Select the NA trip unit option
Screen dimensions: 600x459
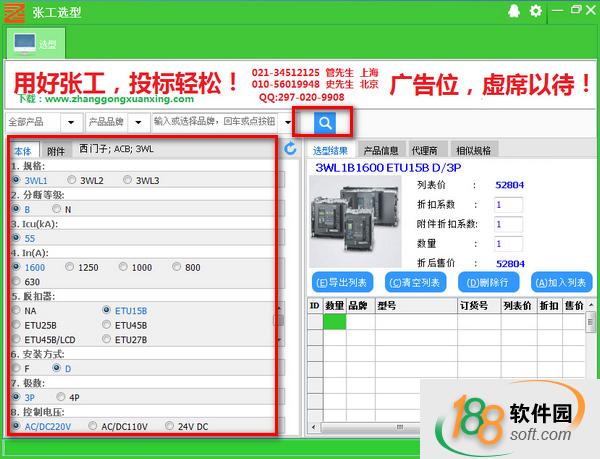coord(16,310)
